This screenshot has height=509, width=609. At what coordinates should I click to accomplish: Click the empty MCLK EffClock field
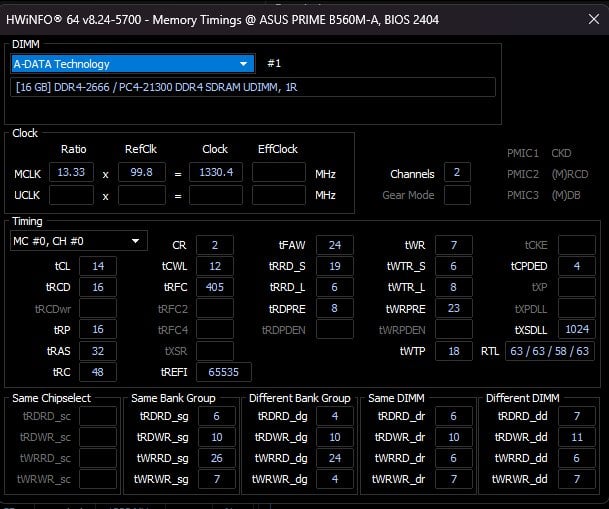pos(278,172)
